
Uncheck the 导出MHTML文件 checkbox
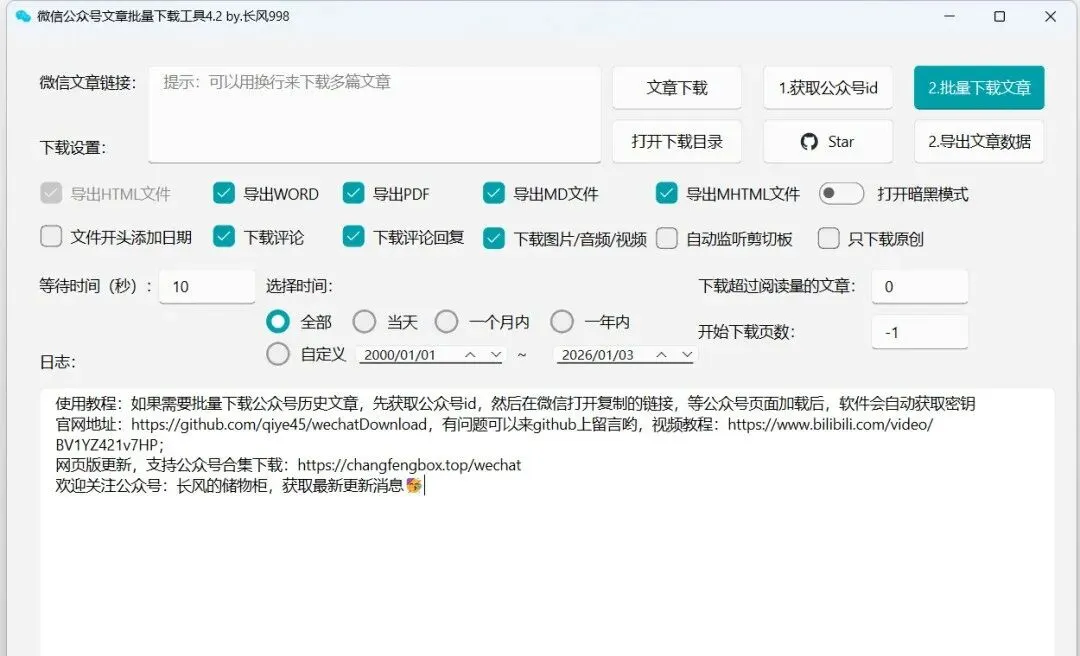[667, 193]
